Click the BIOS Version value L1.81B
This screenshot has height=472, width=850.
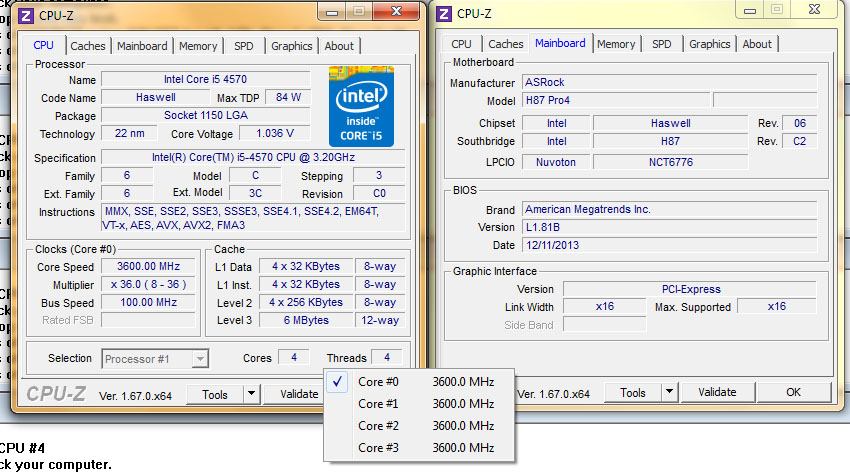click(x=669, y=227)
